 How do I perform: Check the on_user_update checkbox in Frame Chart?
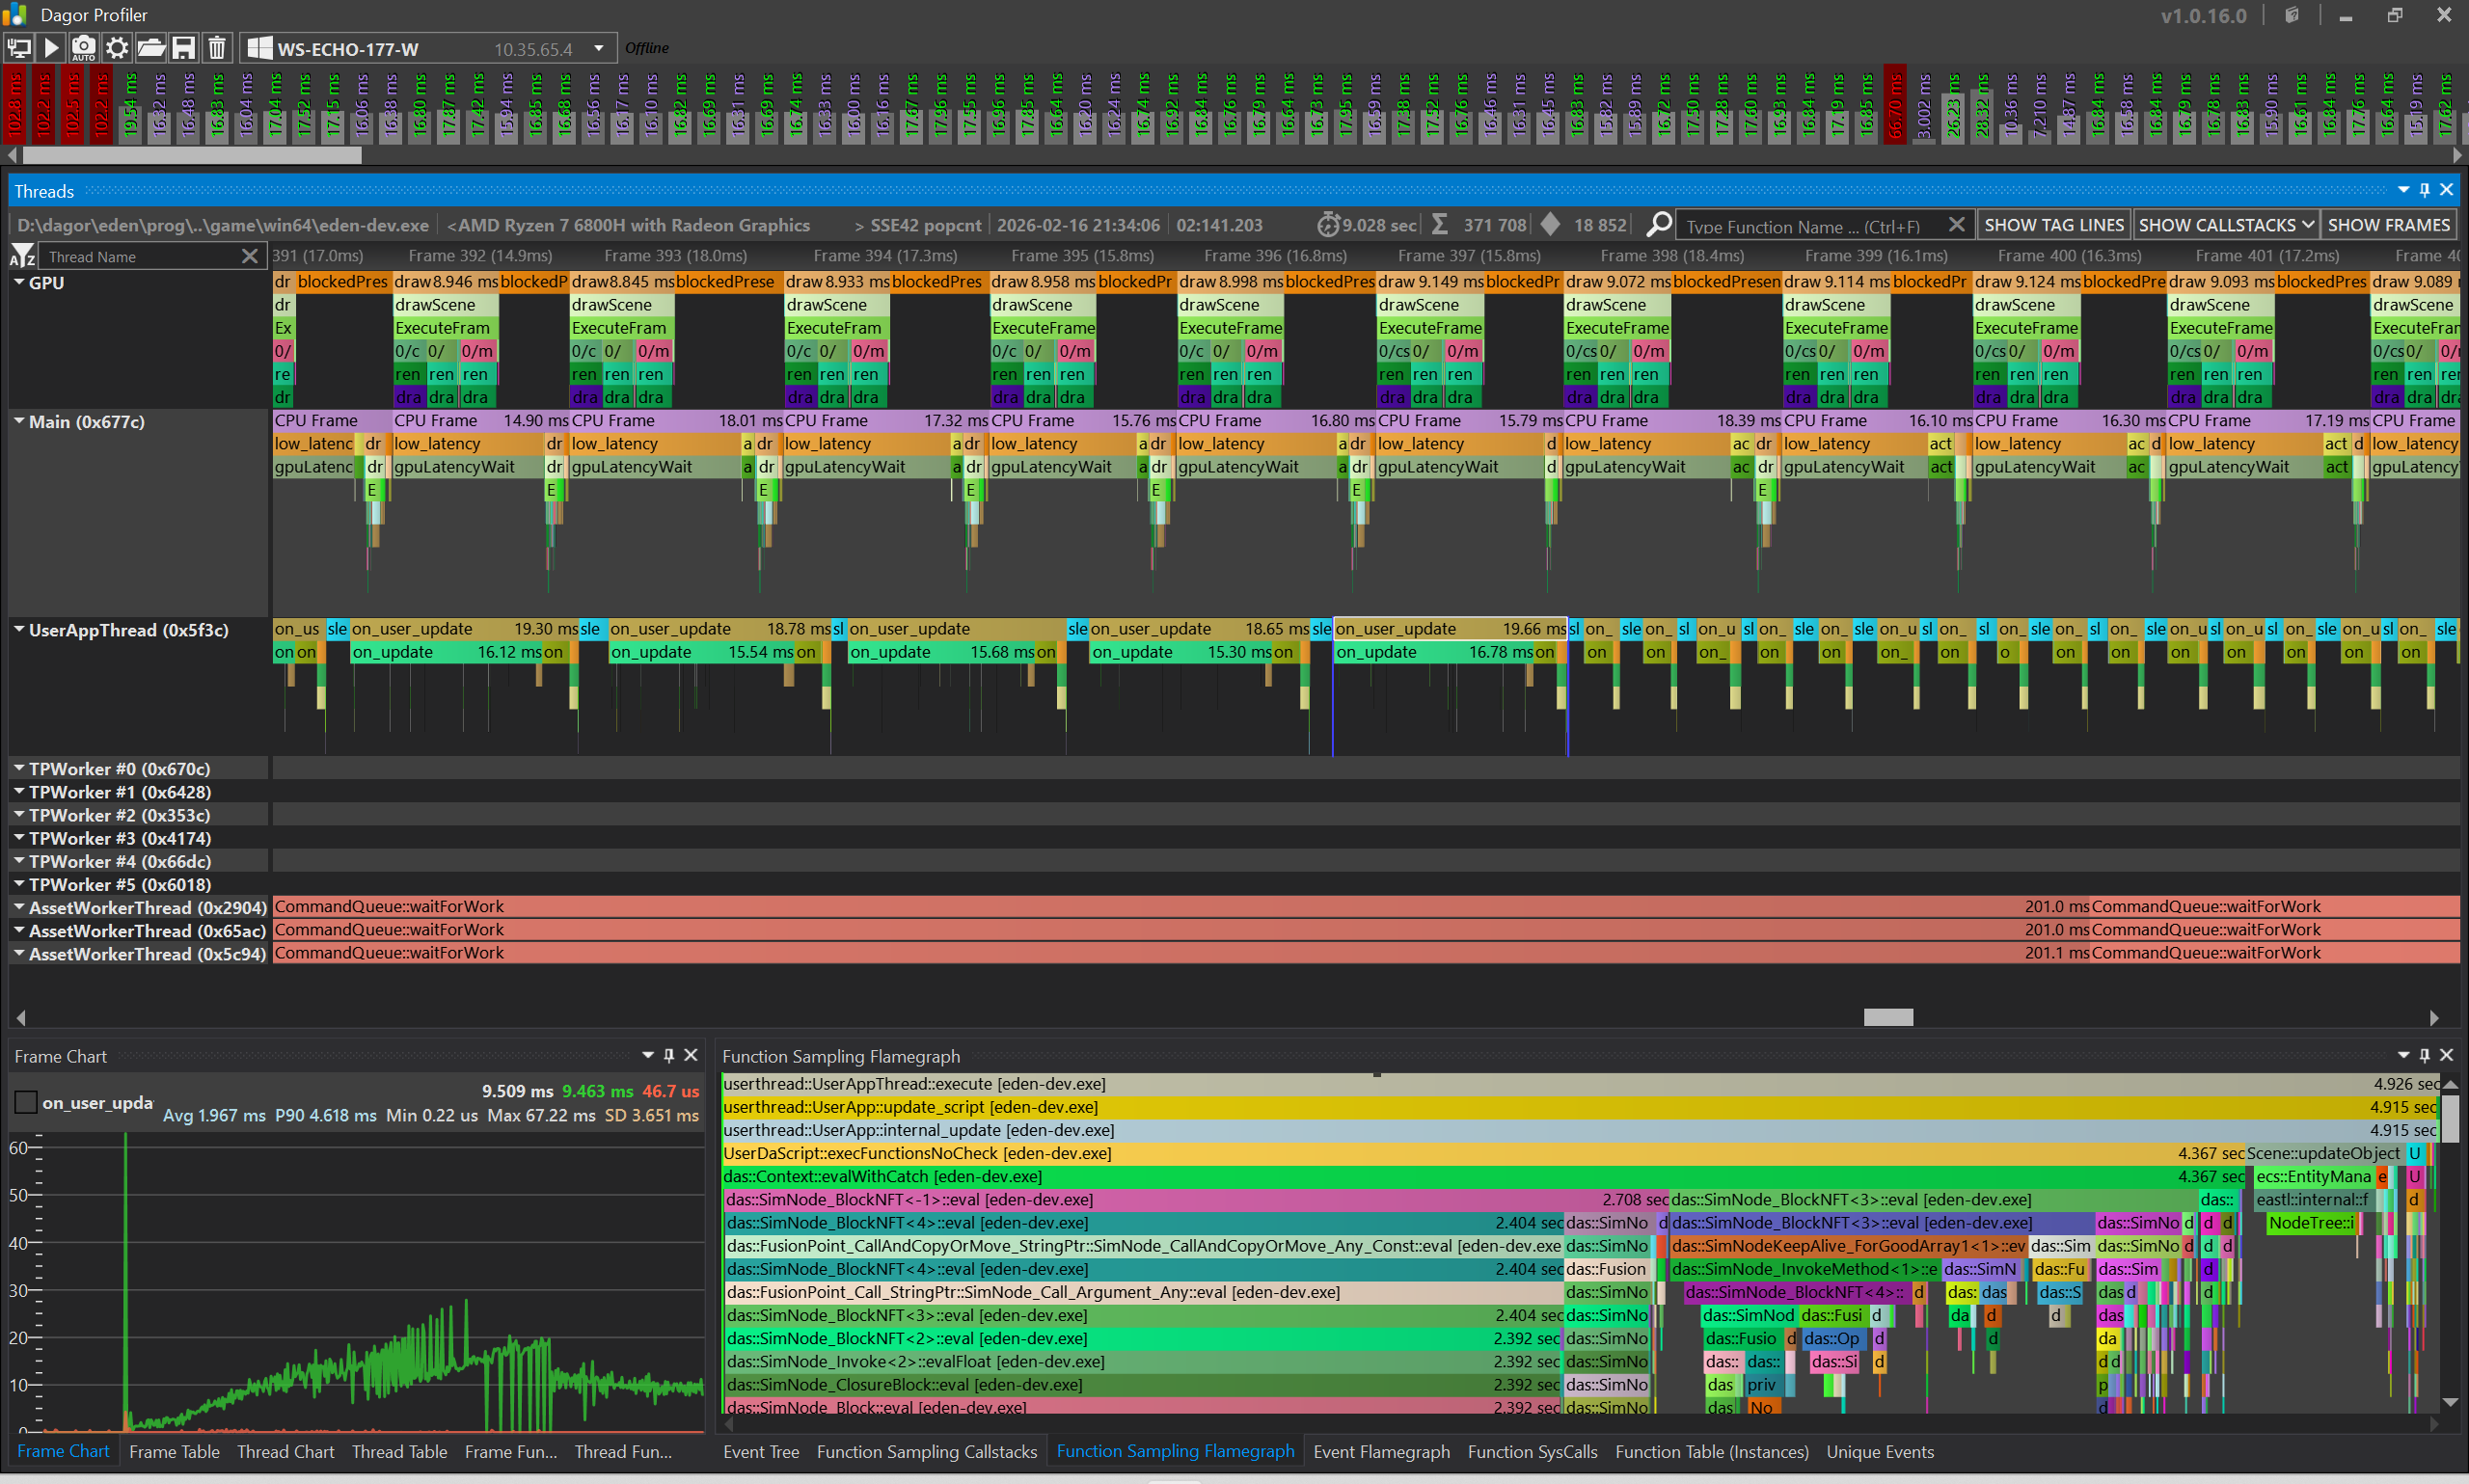tap(27, 1103)
